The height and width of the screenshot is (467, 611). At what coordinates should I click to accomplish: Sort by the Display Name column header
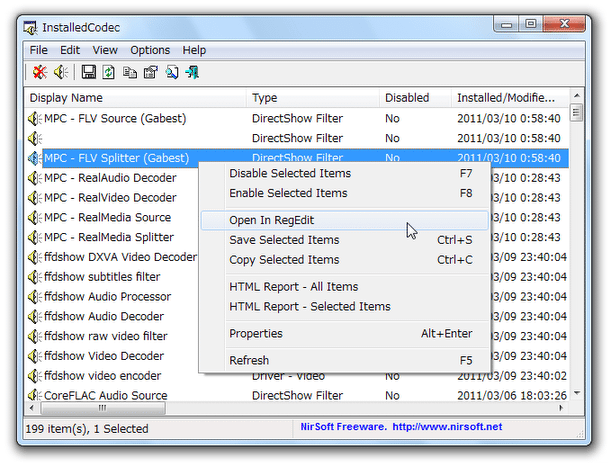click(135, 98)
